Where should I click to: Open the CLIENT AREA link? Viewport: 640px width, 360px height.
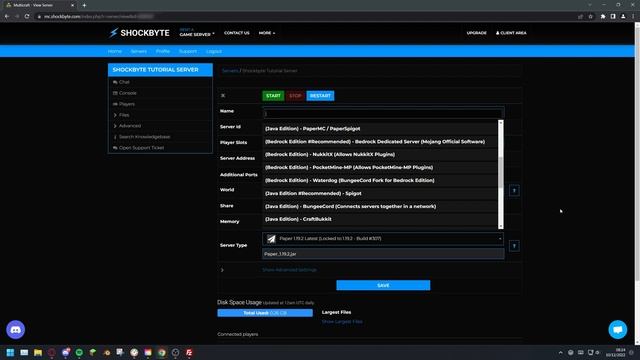[x=511, y=33]
